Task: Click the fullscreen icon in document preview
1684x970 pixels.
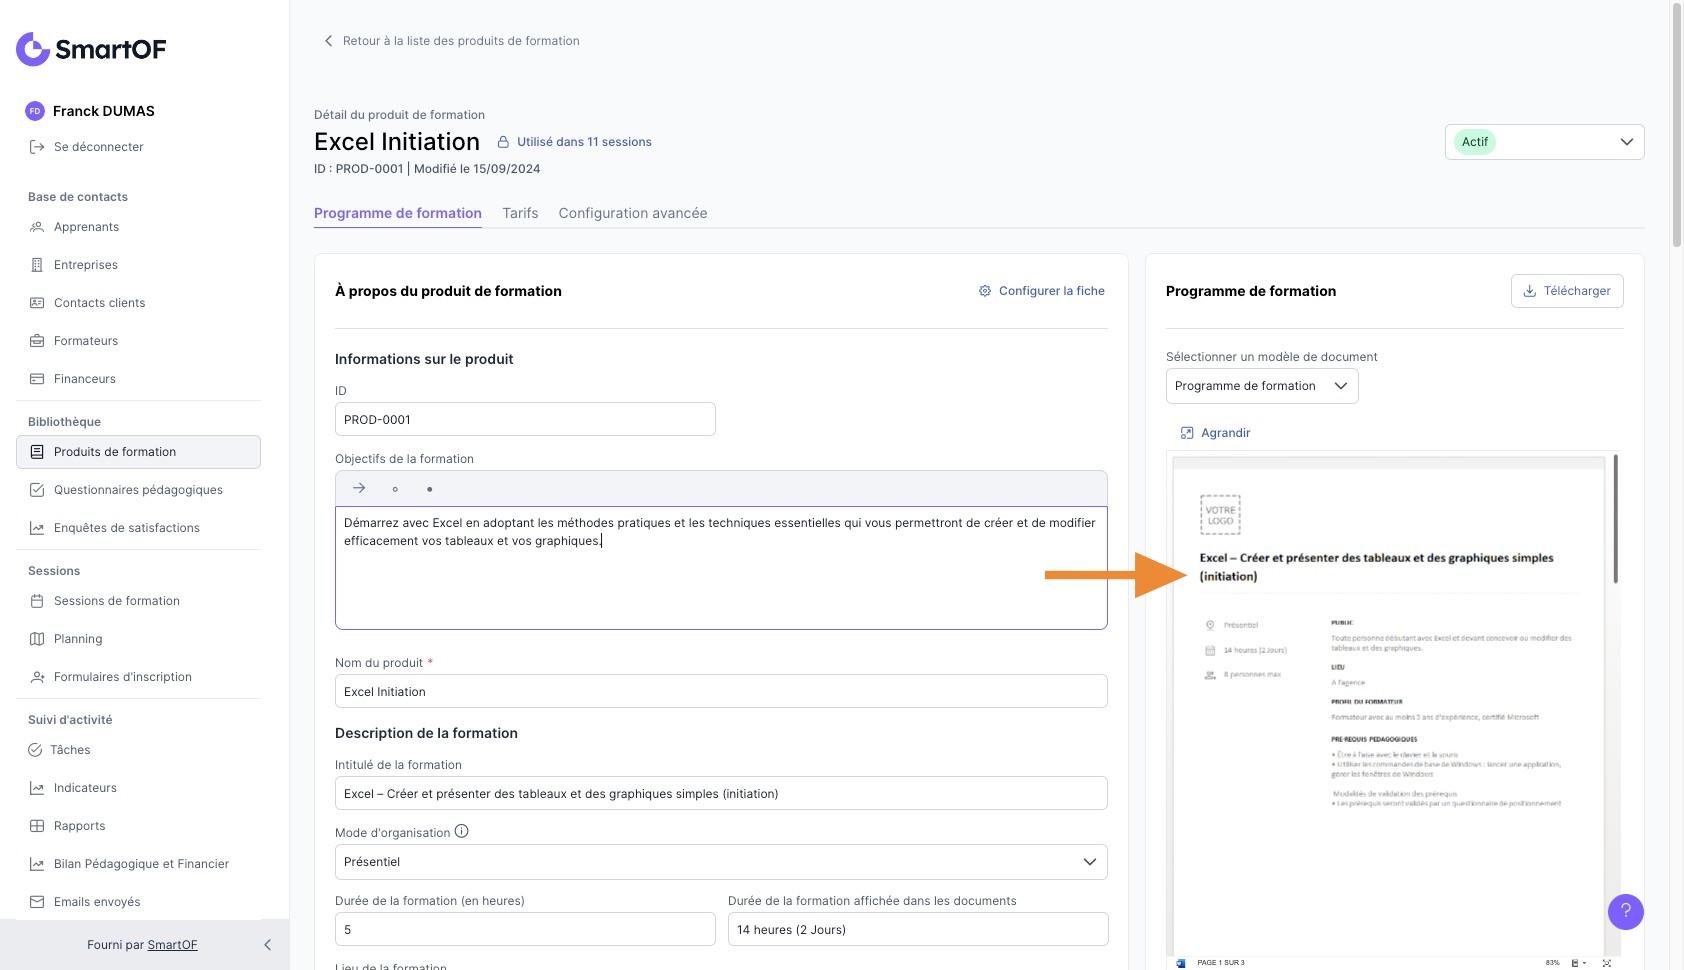Action: pyautogui.click(x=1606, y=963)
